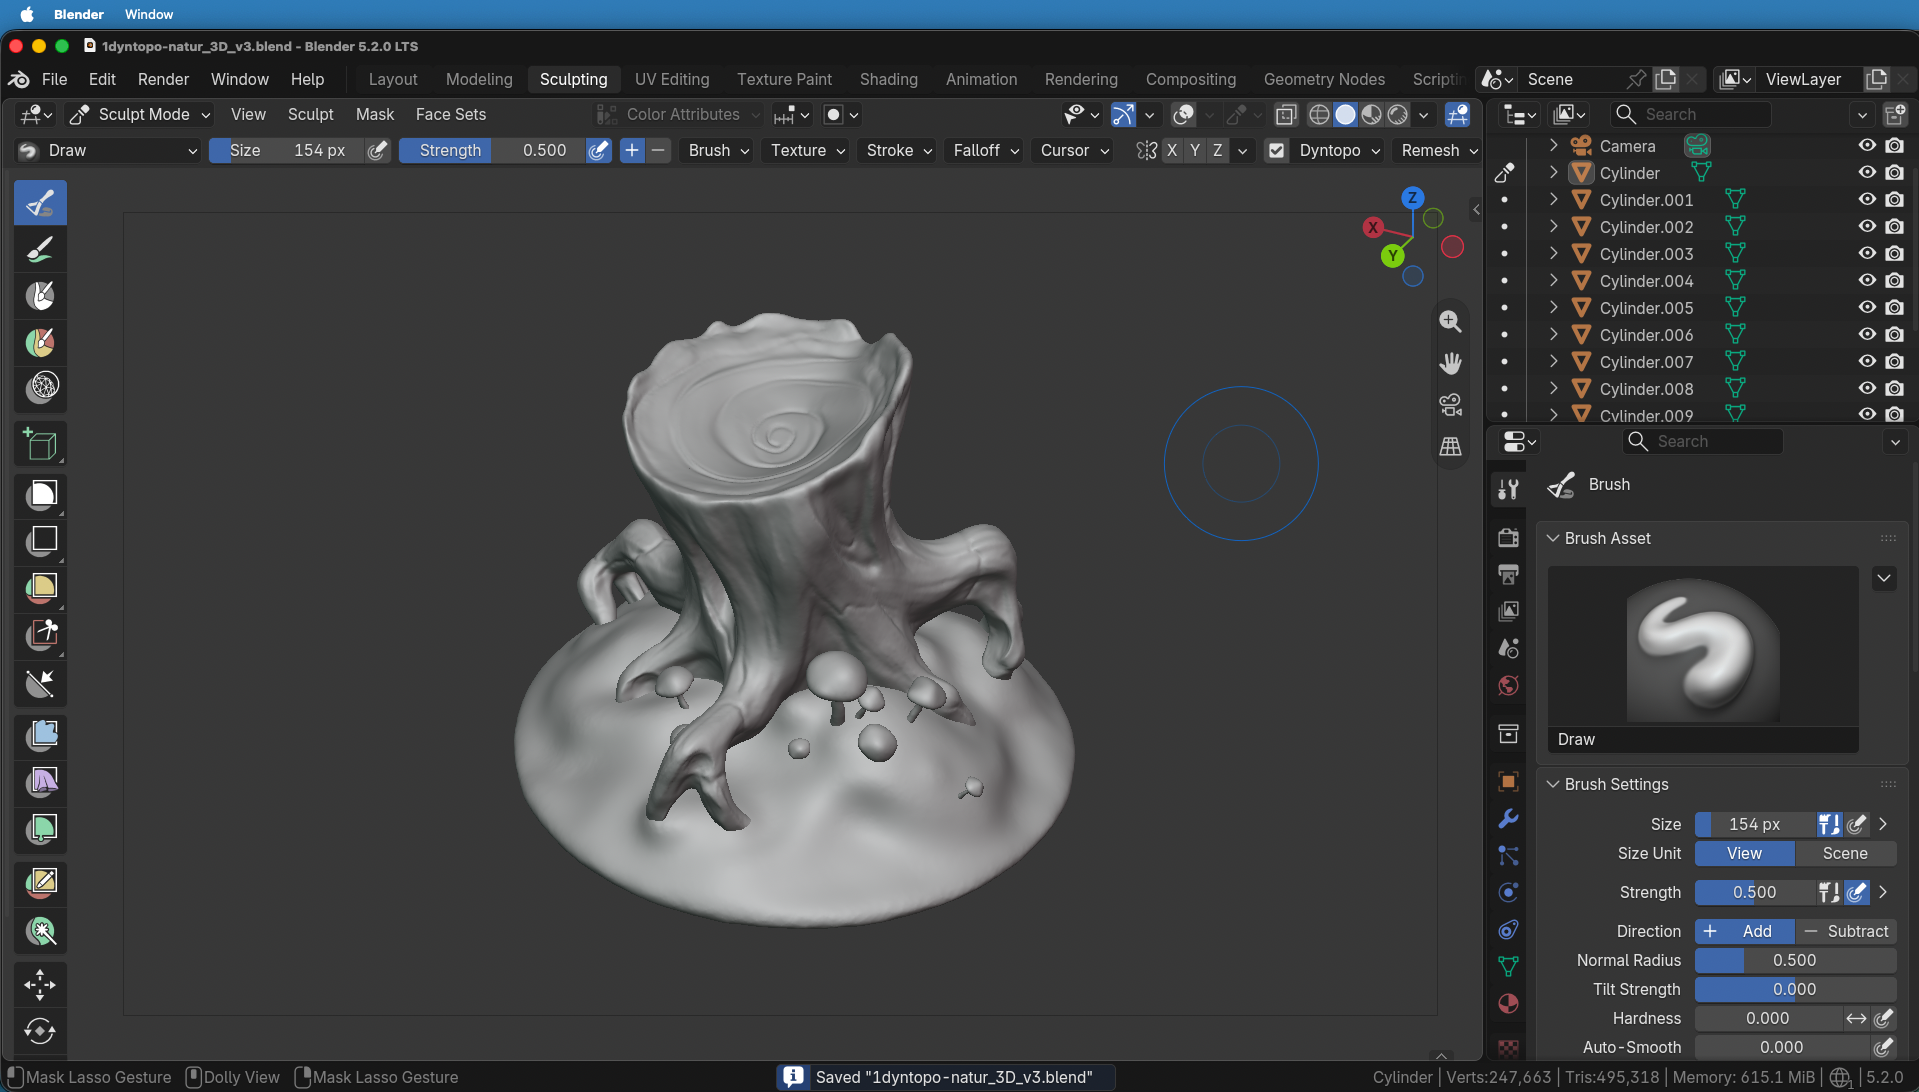
Task: Click the header Strength slider
Action: coord(492,151)
